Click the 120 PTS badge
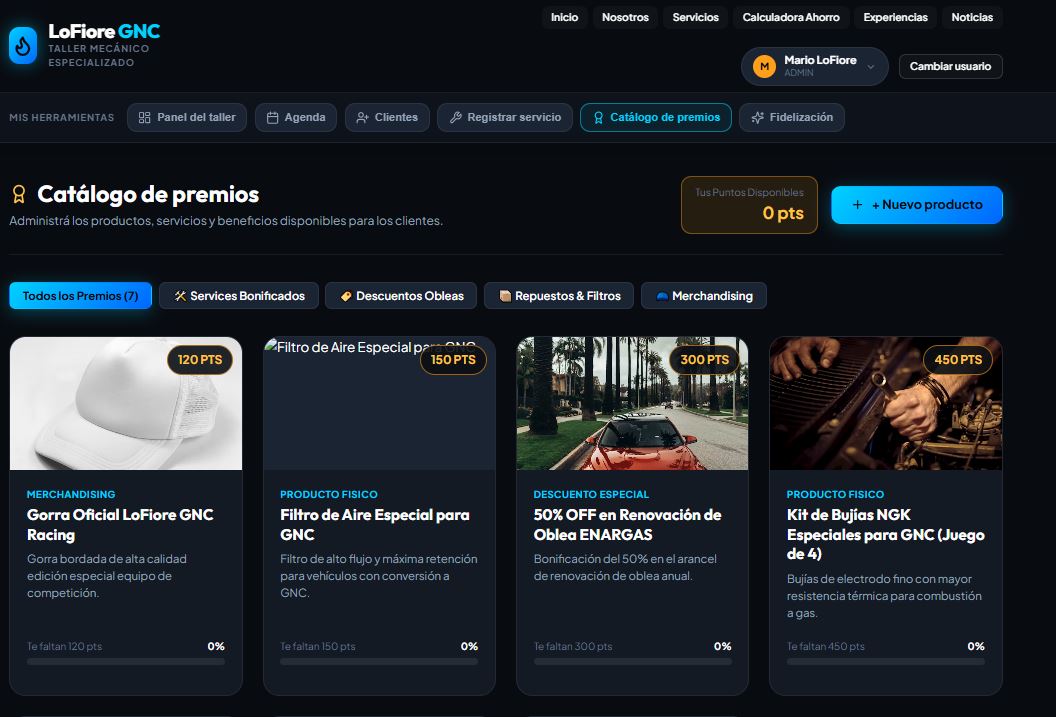 point(200,360)
